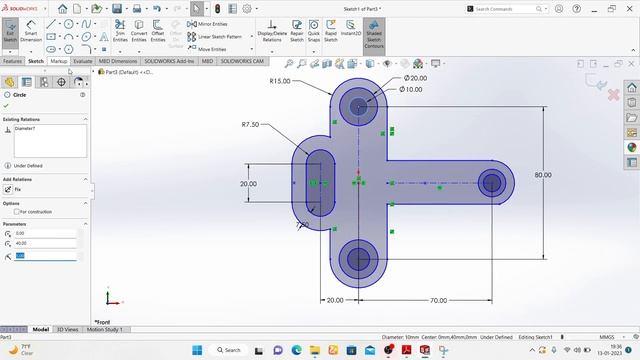Select the Spline tool
The width and height of the screenshot is (640, 360).
(x=86, y=24)
